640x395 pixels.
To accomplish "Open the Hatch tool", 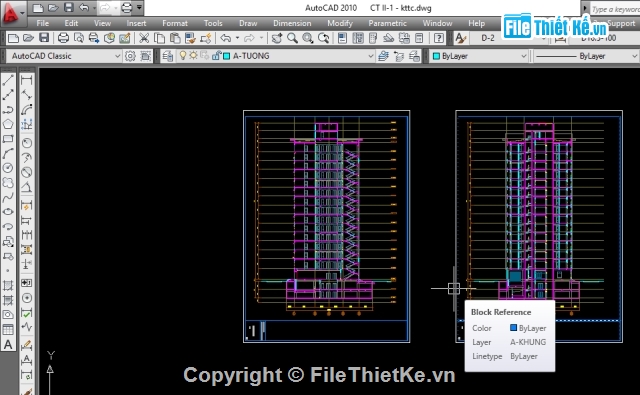I will (x=8, y=285).
